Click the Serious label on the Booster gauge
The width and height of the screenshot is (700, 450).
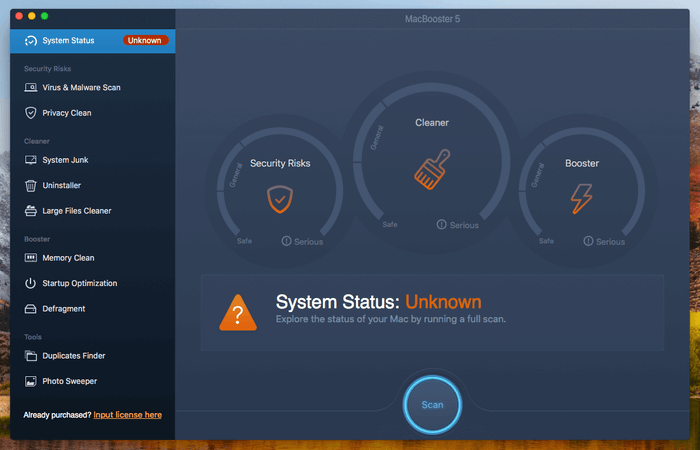[610, 242]
